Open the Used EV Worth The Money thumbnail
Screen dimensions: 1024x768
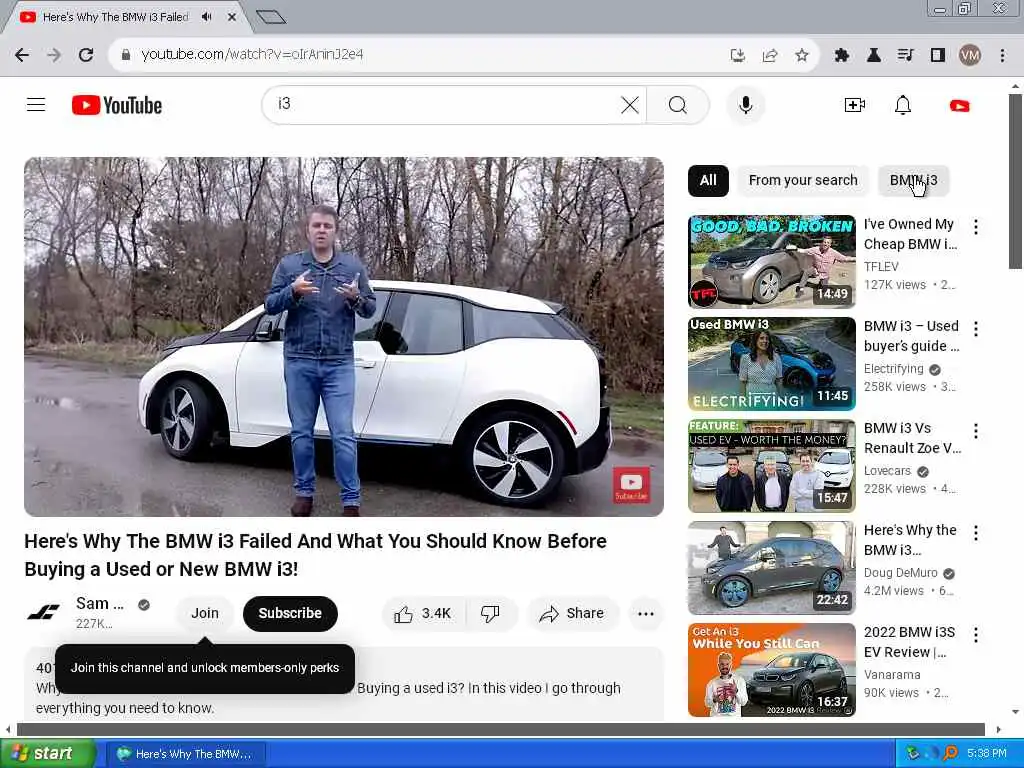771,466
